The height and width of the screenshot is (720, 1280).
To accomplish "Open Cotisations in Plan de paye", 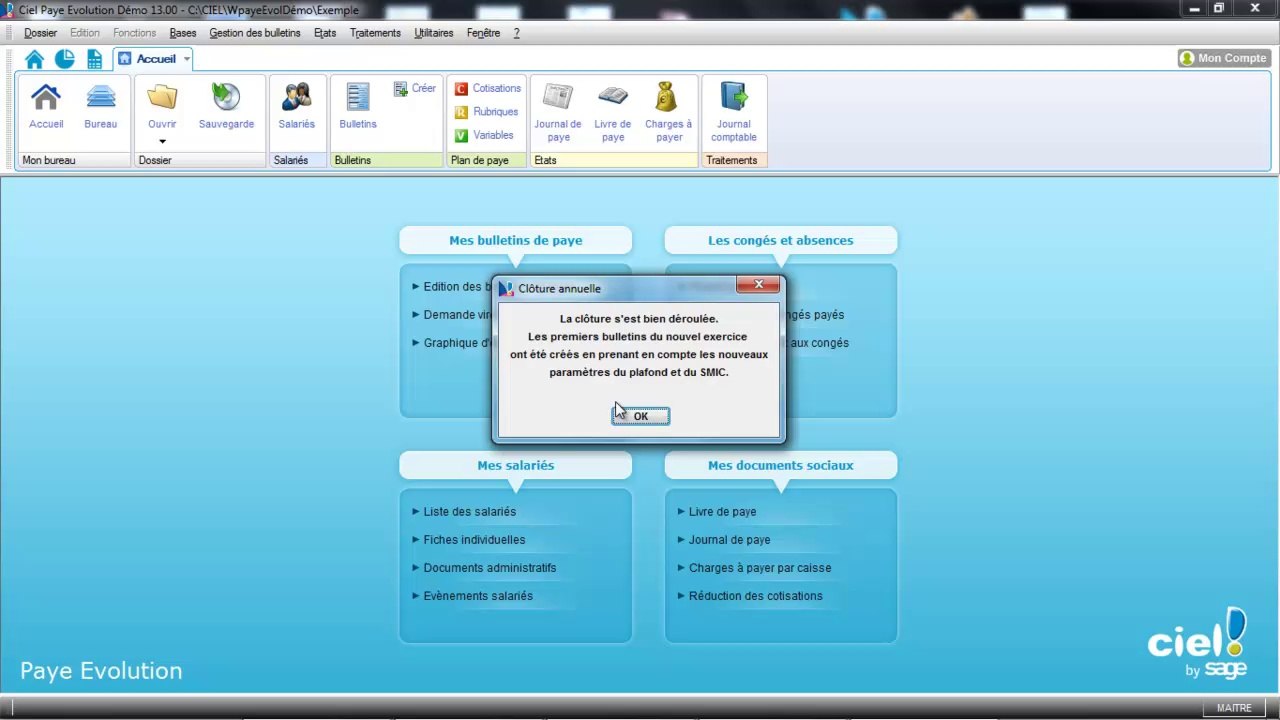I will click(488, 88).
